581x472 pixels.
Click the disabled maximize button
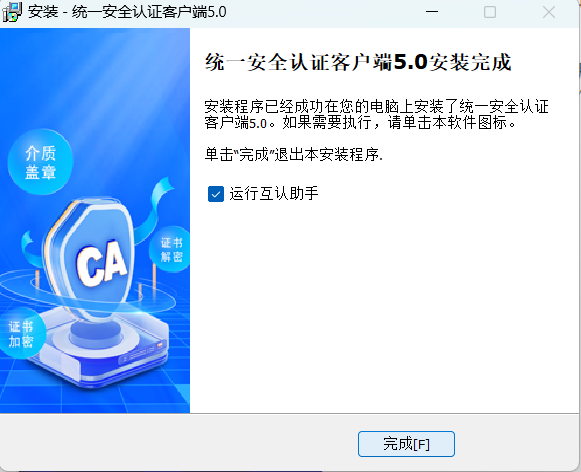tap(490, 12)
